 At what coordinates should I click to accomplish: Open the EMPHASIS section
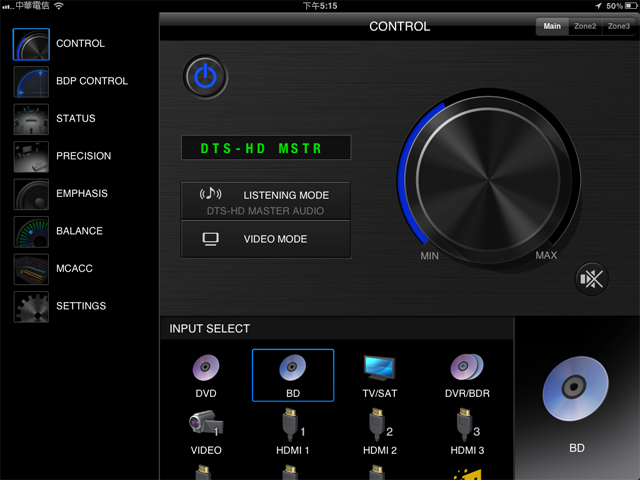click(x=82, y=193)
